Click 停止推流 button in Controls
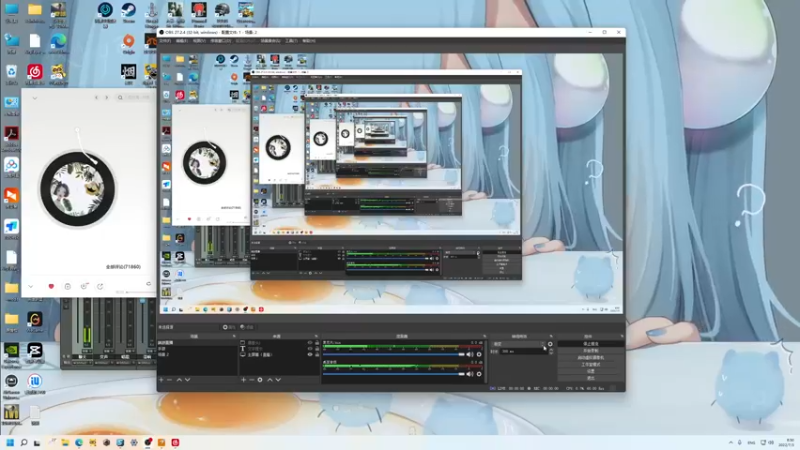The width and height of the screenshot is (800, 450). click(591, 344)
